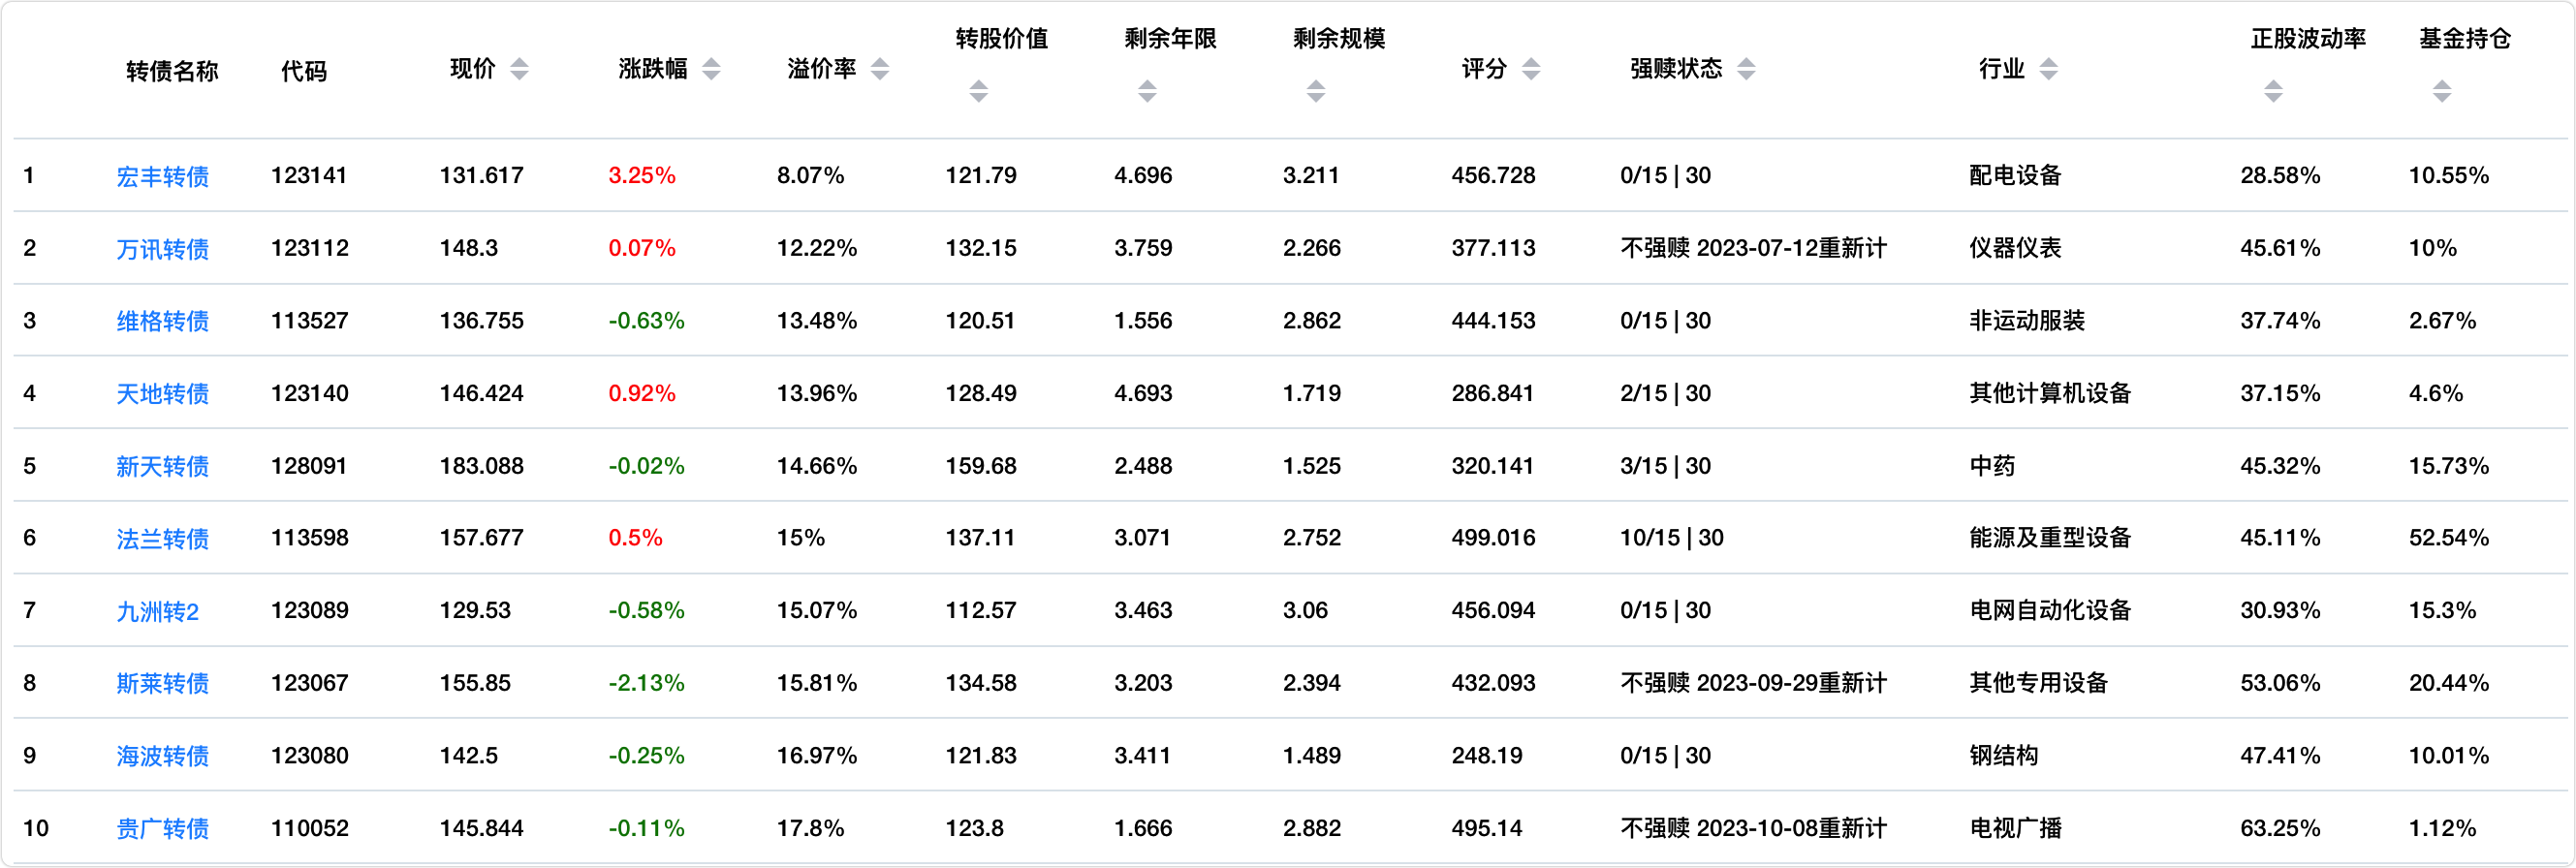The height and width of the screenshot is (868, 2576).
Task: Click the 九洲转2 link
Action: tap(157, 611)
